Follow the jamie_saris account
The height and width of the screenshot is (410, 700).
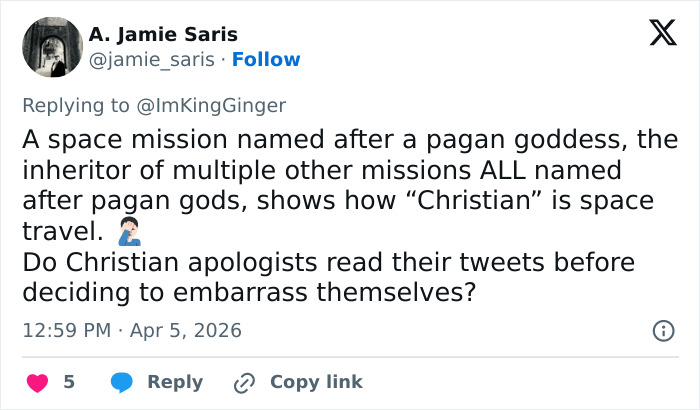click(x=266, y=60)
